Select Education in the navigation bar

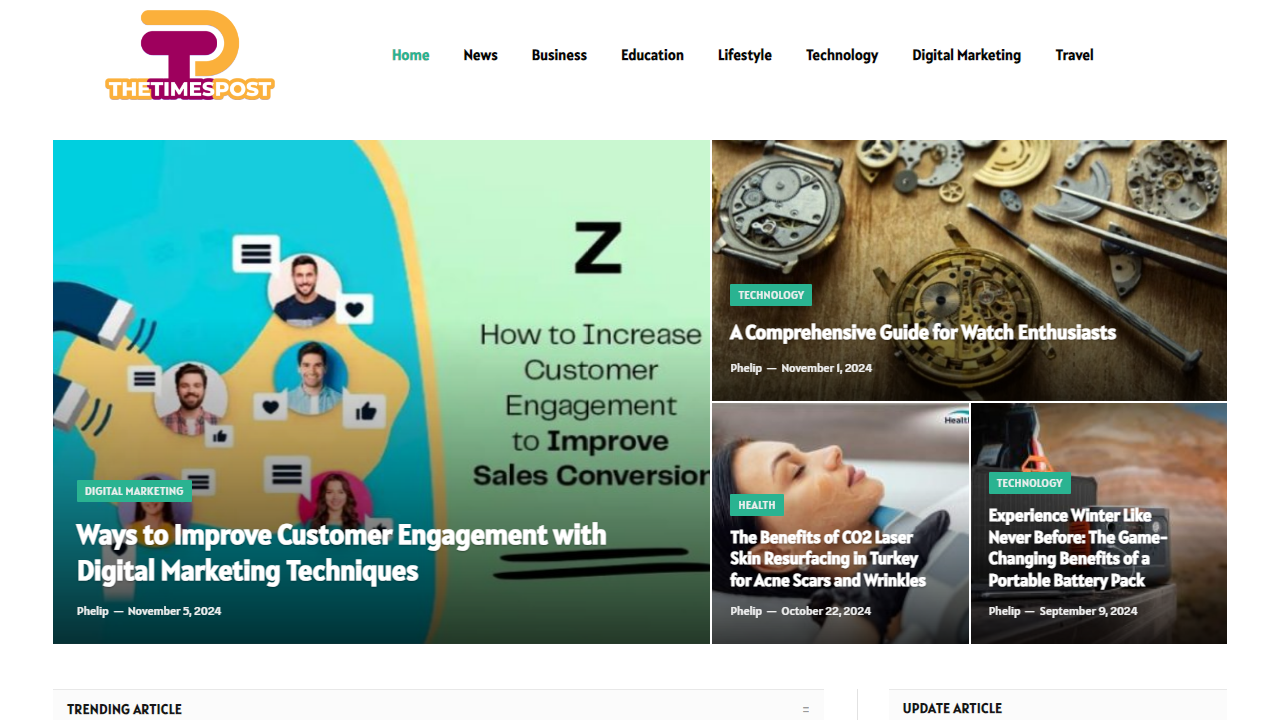652,55
